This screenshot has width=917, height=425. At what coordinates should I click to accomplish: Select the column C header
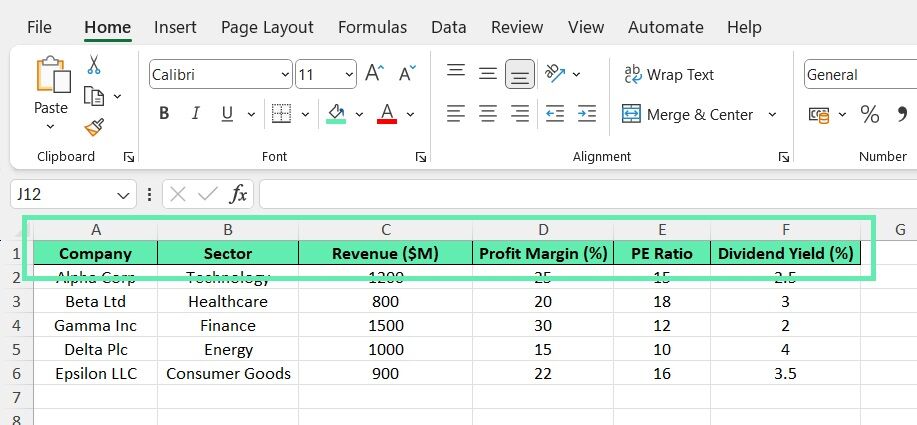point(385,230)
